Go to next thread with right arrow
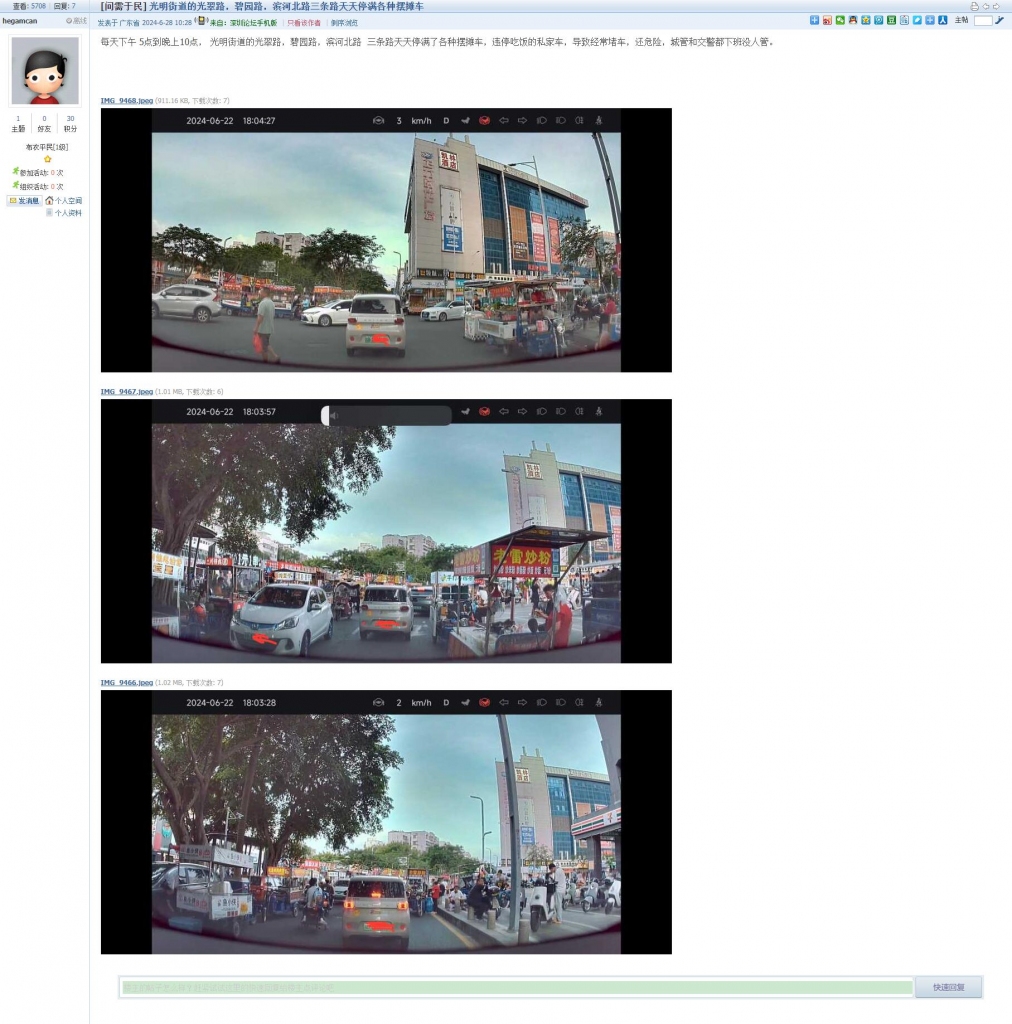 [x=996, y=6]
